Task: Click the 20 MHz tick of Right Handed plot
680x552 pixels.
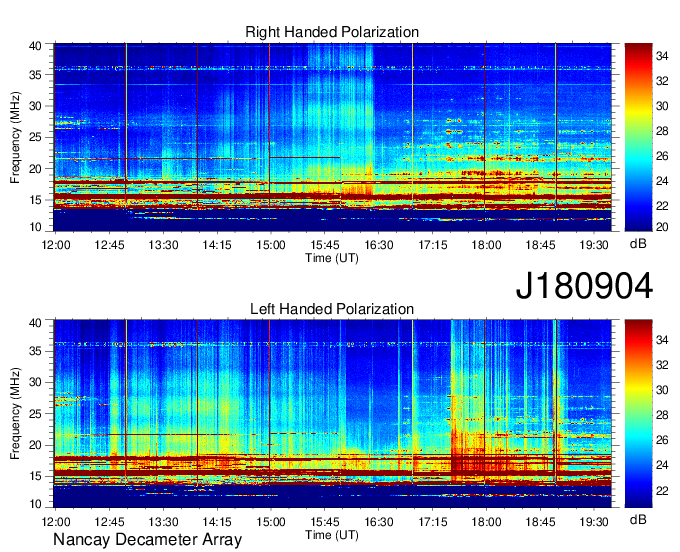Action: pyautogui.click(x=35, y=169)
